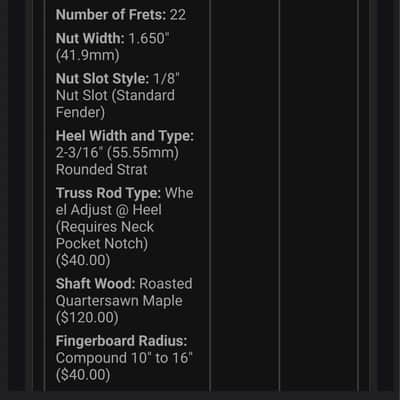This screenshot has width=400, height=400.
Task: Select the 2-3/16" (55.55mm) heel value
Action: 117,153
